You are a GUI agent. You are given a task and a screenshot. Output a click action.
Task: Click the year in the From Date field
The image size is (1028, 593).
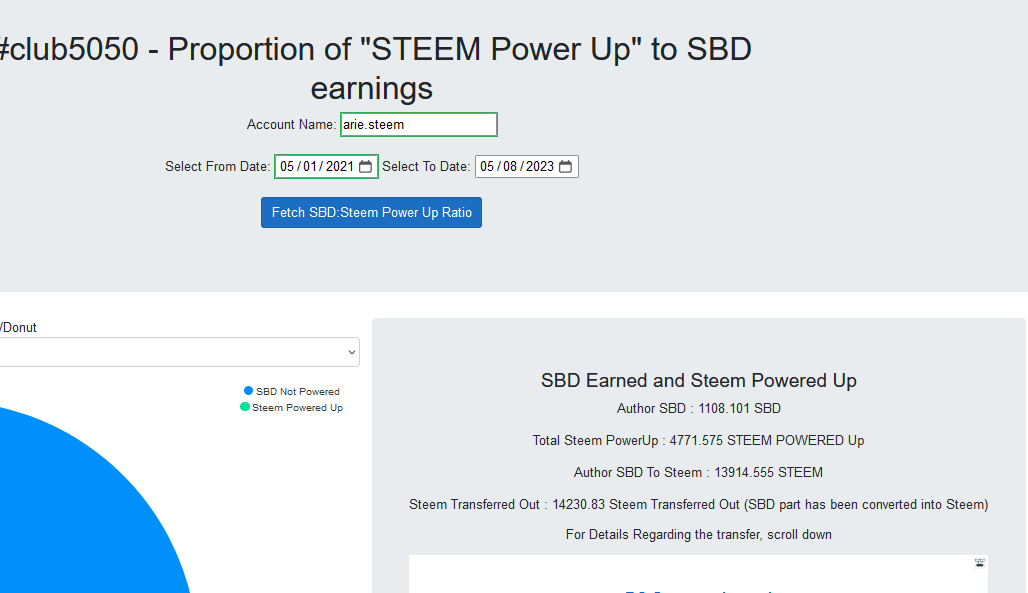pyautogui.click(x=340, y=167)
